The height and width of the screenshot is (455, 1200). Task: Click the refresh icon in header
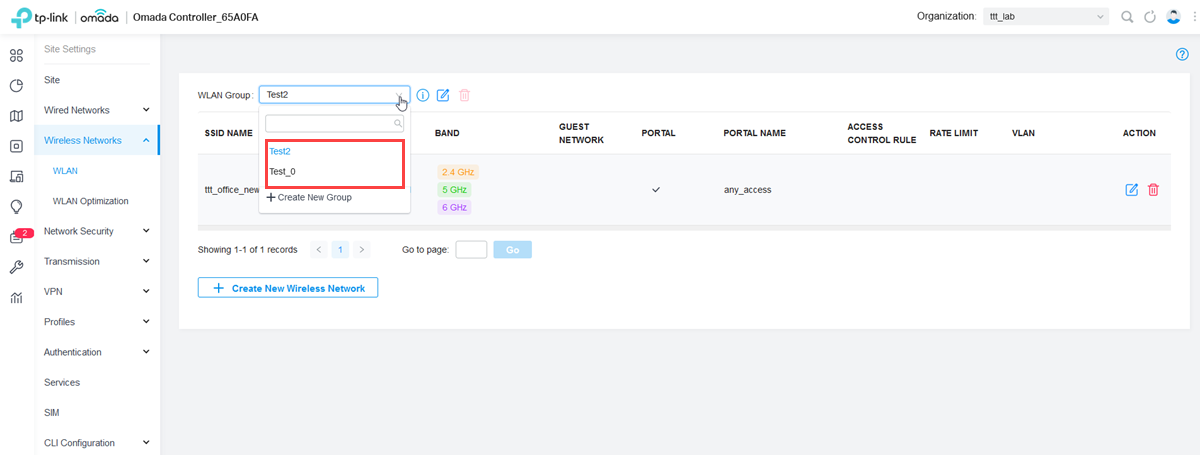[x=1150, y=17]
